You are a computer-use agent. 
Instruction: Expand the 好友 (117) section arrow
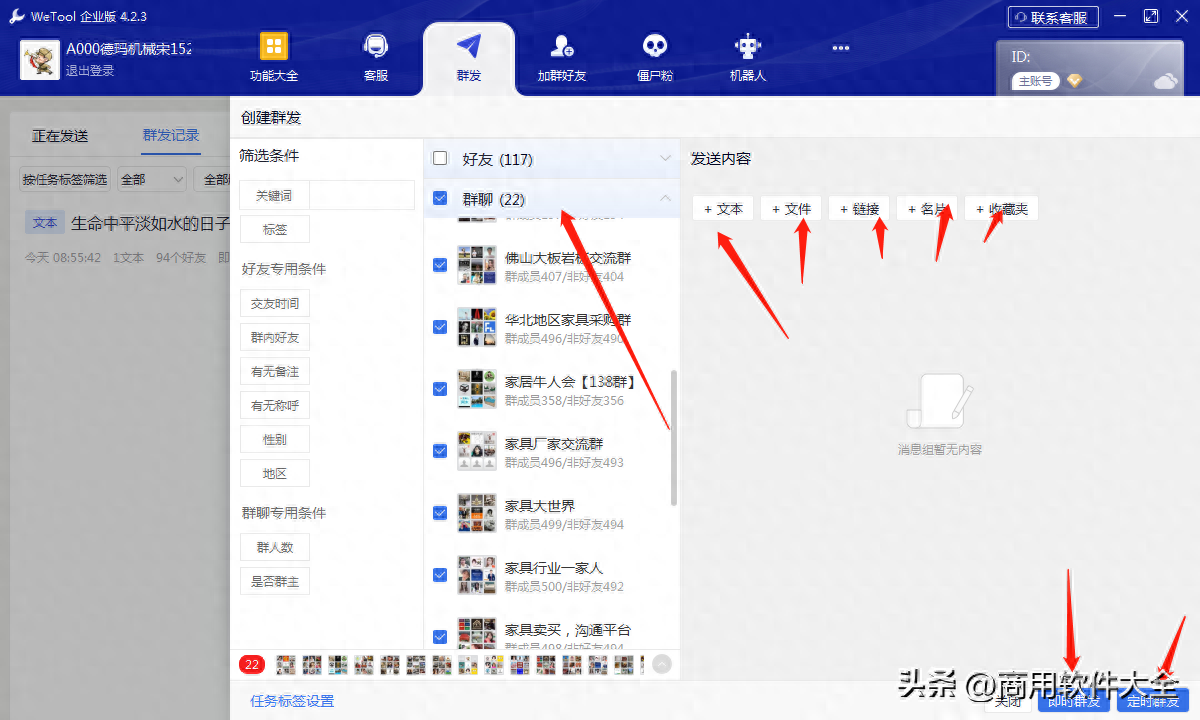pyautogui.click(x=663, y=158)
